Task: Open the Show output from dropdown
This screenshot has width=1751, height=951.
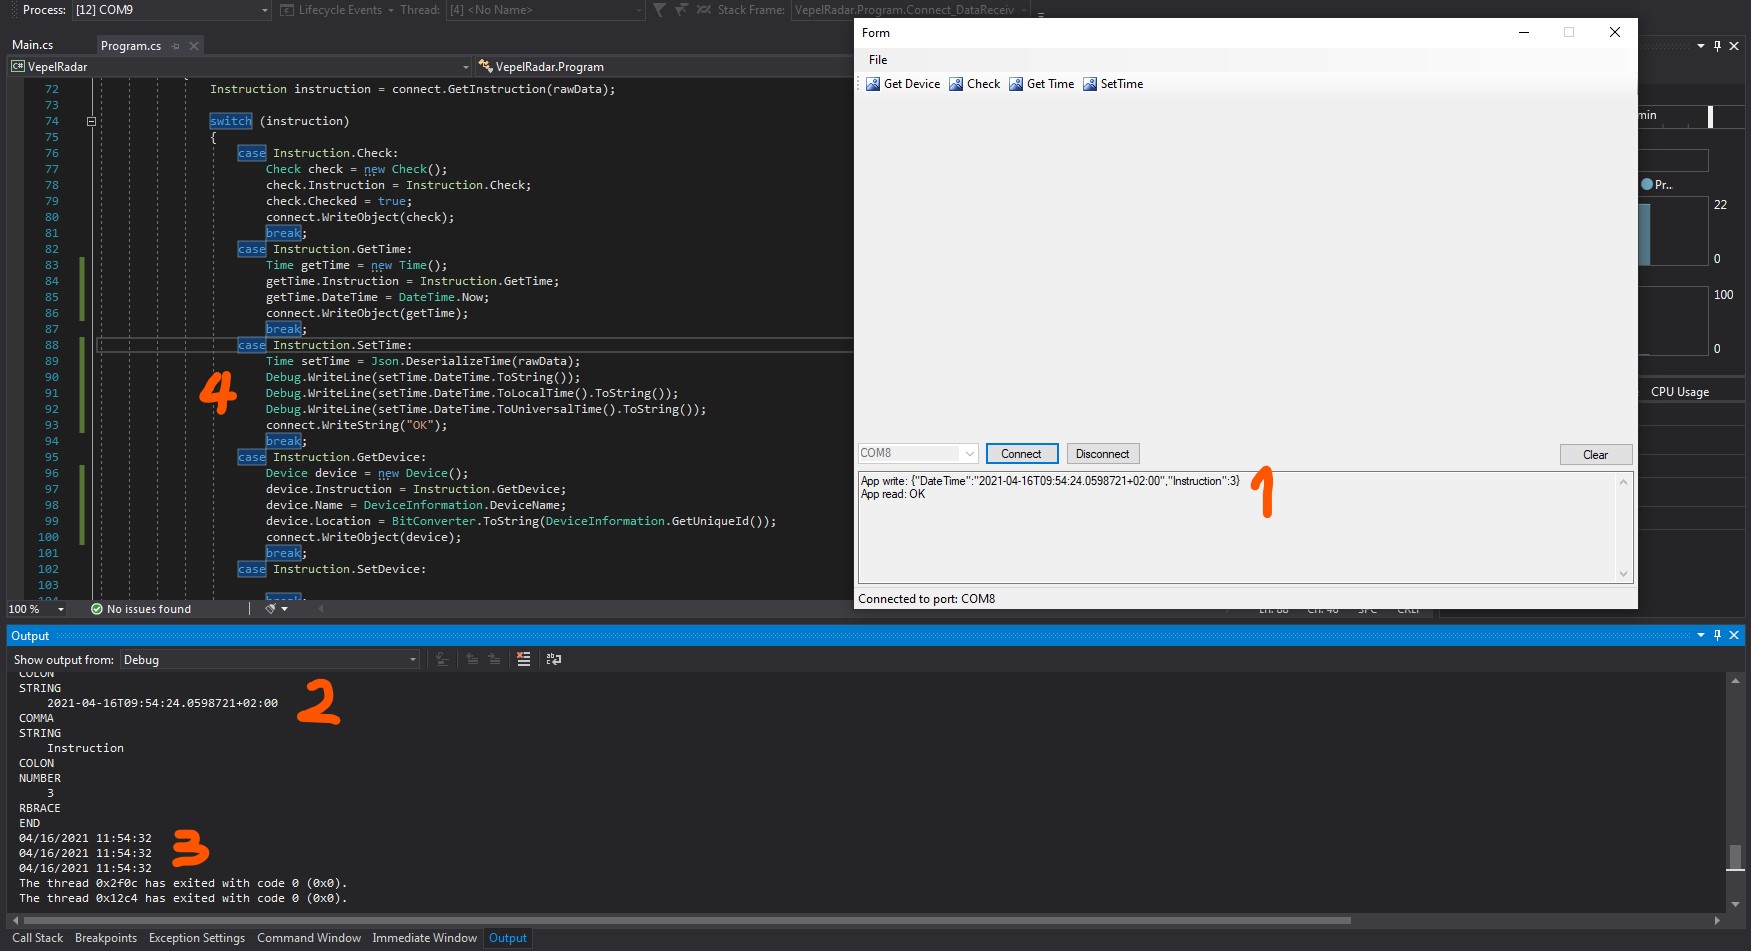Action: point(412,659)
